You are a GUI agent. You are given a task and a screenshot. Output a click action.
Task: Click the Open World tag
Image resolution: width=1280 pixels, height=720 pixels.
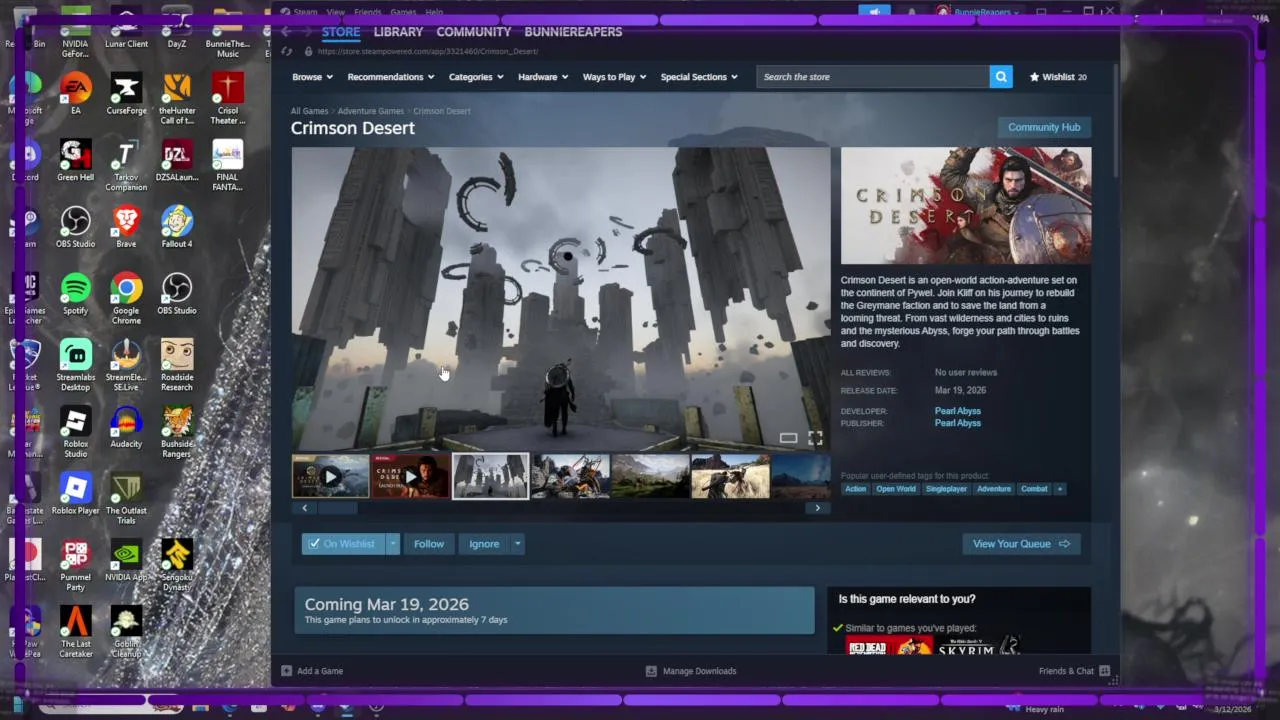[x=896, y=489]
